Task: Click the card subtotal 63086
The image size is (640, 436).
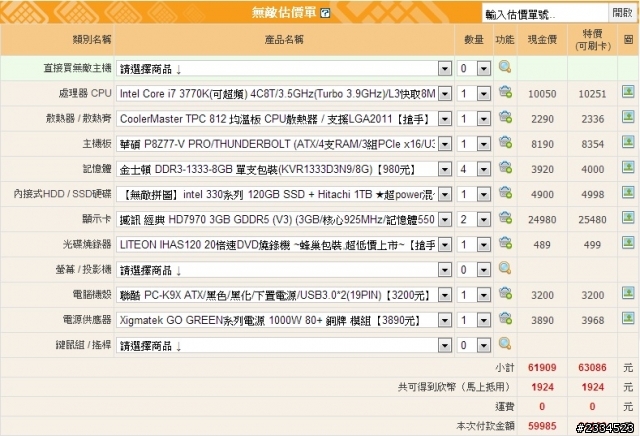Action: tap(593, 367)
